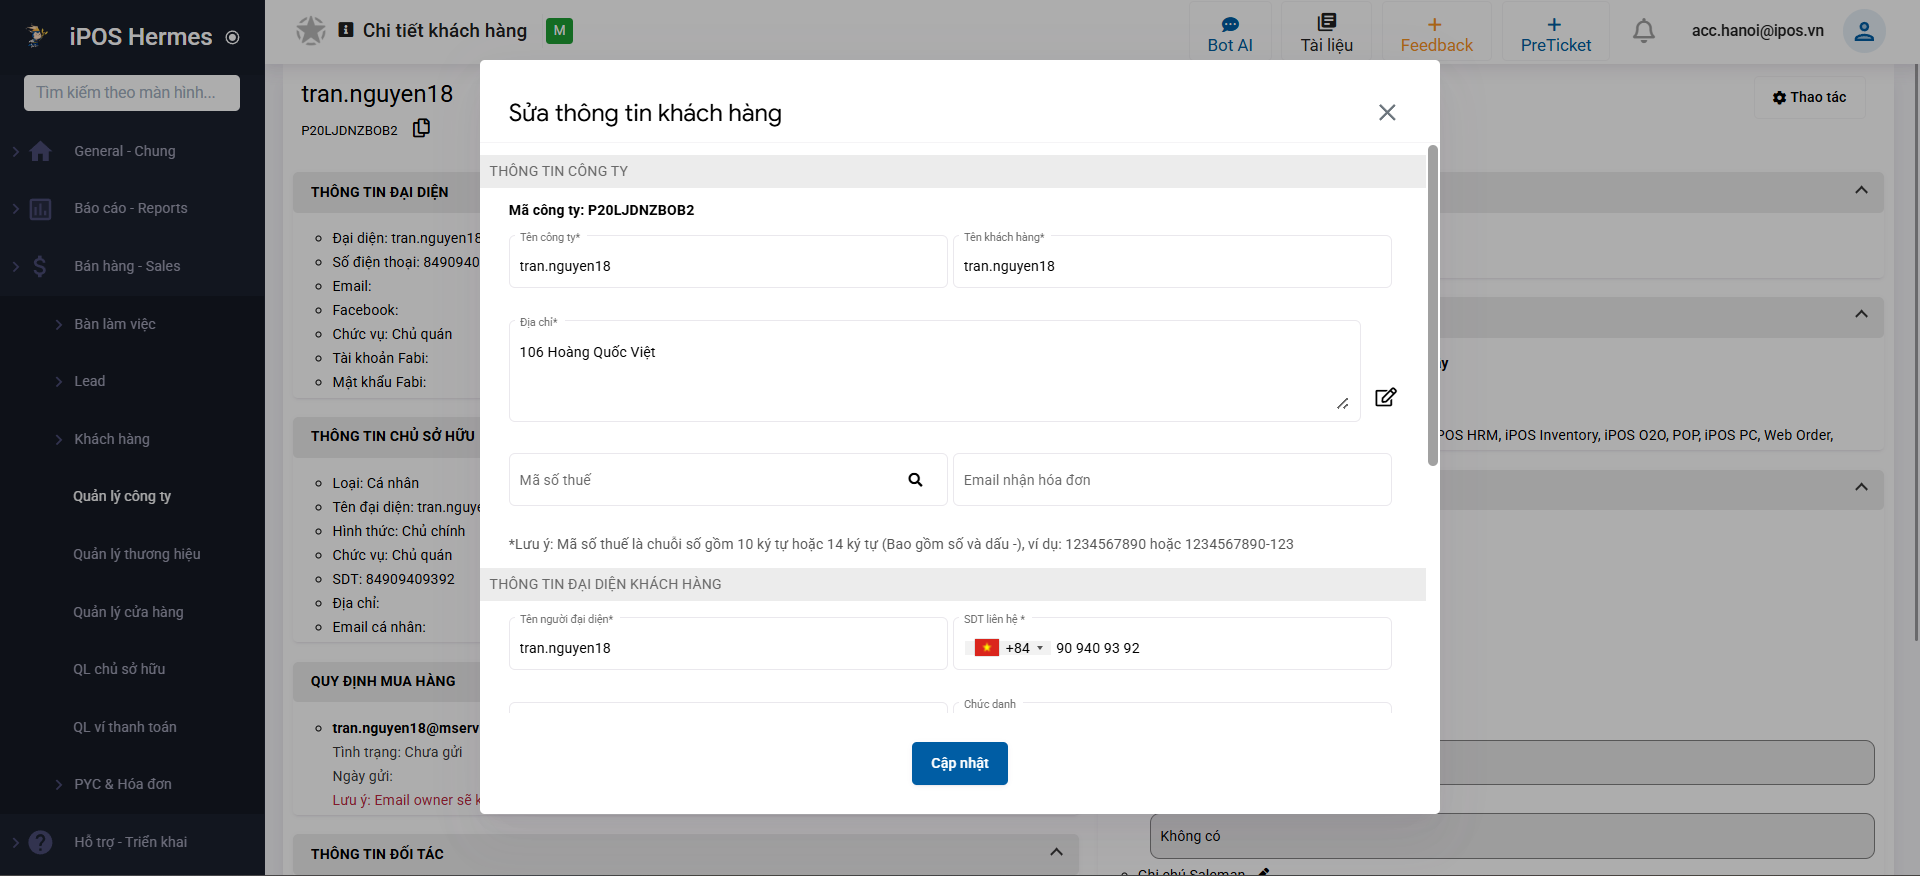Copy the company code P20LJDNZBOB2
The width and height of the screenshot is (1920, 876).
click(422, 128)
